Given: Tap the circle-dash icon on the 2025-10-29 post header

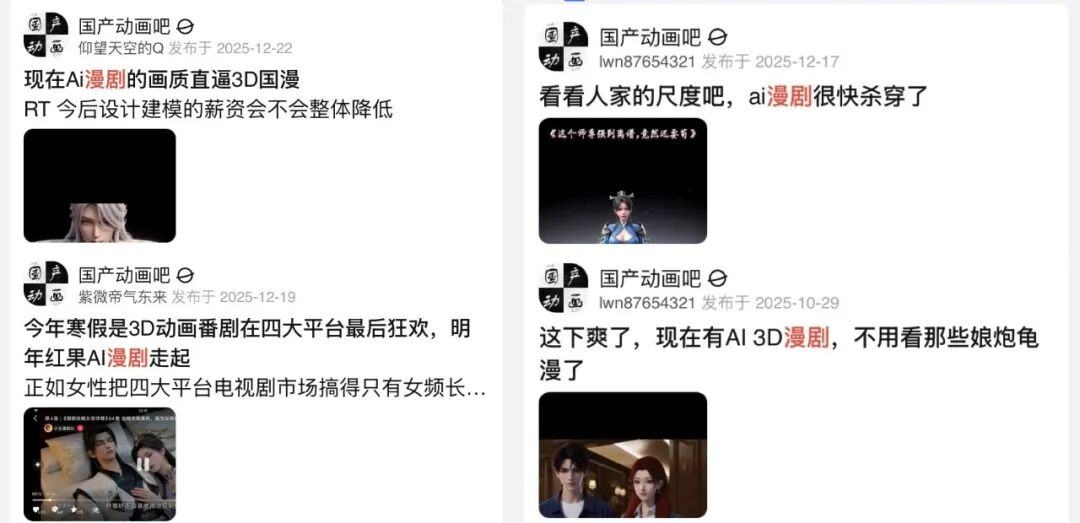Looking at the screenshot, I should 718,278.
